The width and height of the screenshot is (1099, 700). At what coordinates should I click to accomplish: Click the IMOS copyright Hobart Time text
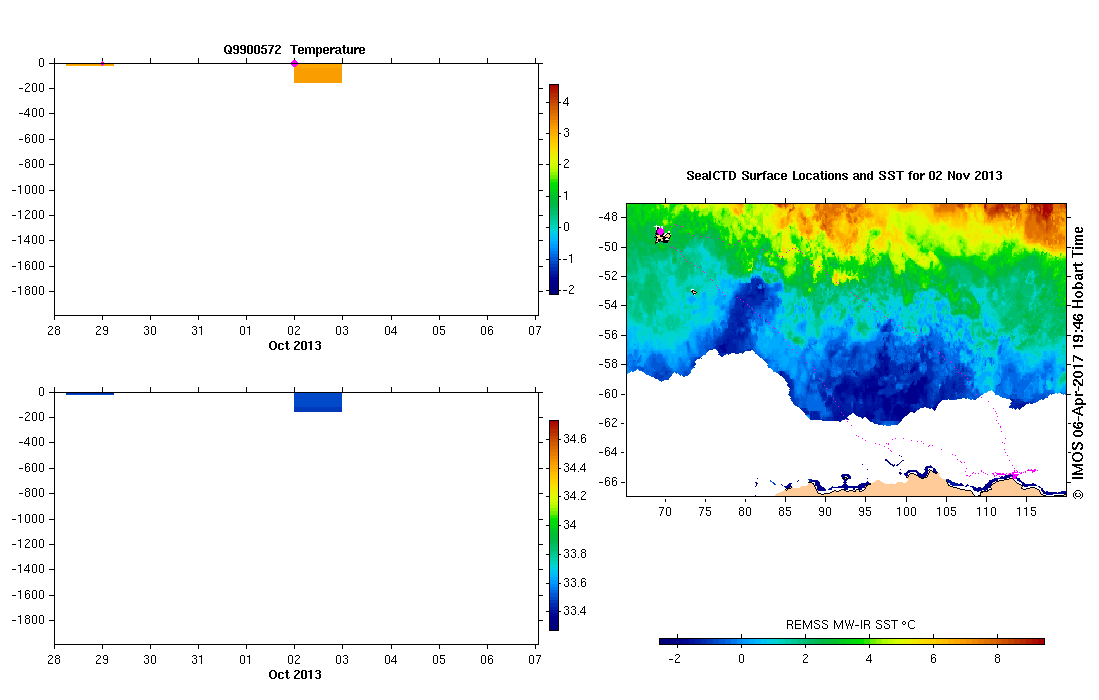[1078, 362]
